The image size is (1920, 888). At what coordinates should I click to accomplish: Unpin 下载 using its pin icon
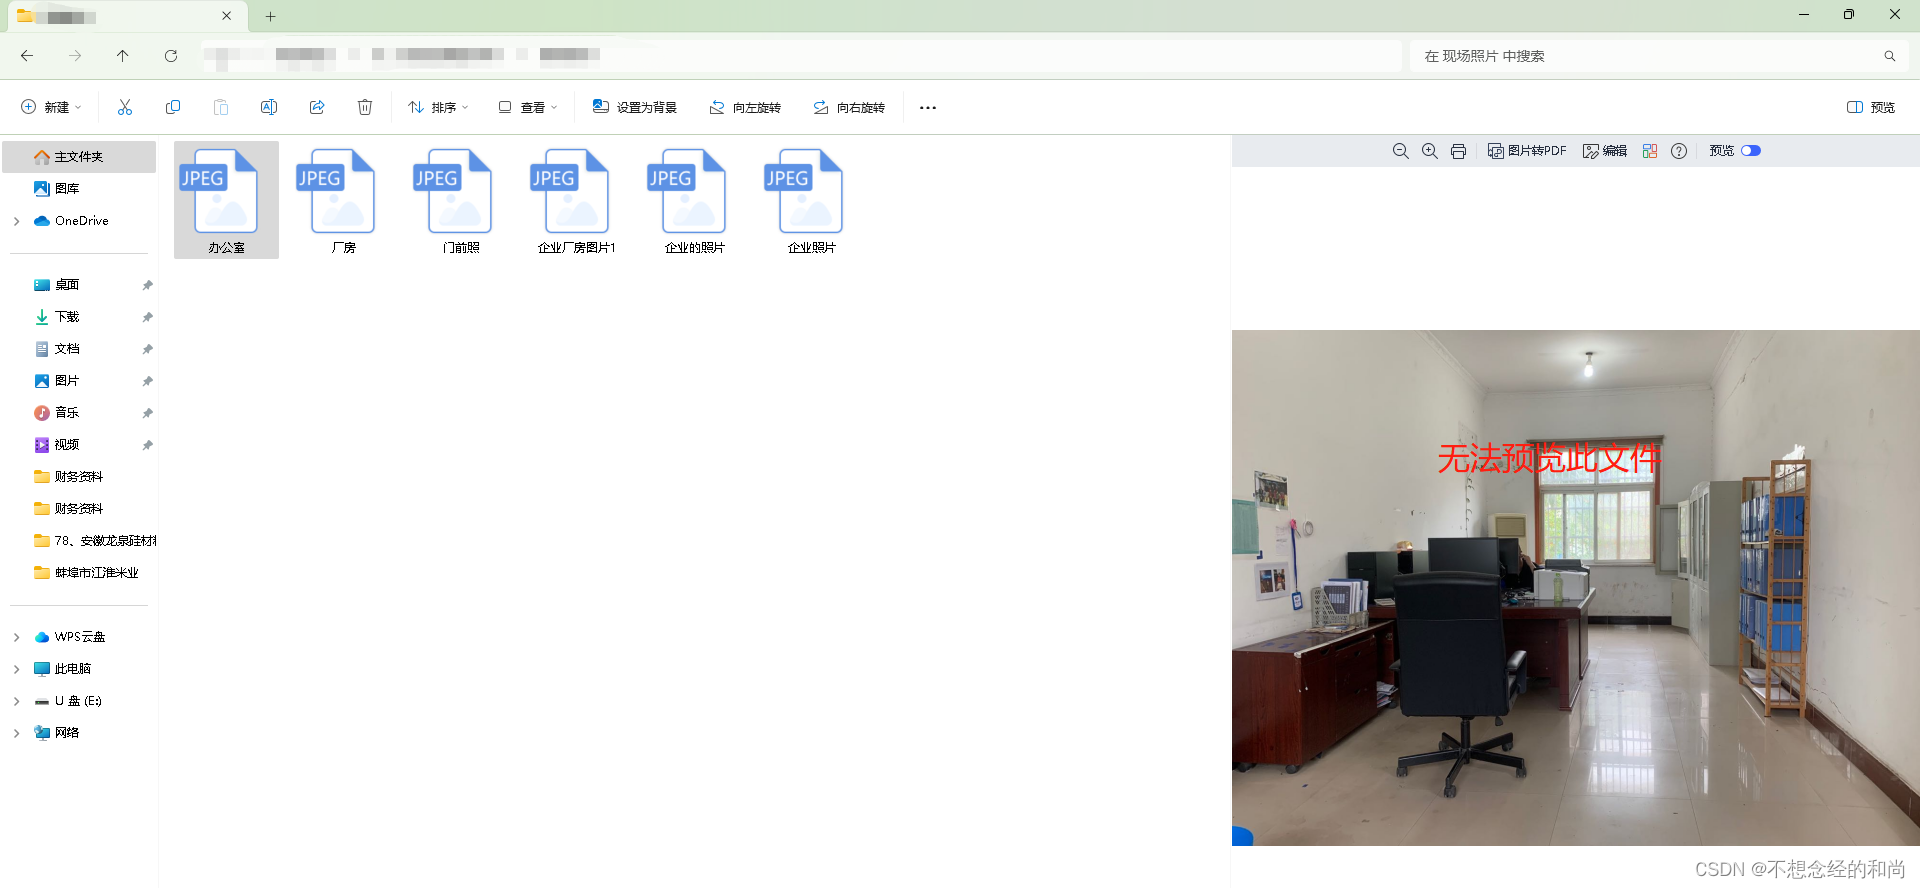(x=148, y=317)
